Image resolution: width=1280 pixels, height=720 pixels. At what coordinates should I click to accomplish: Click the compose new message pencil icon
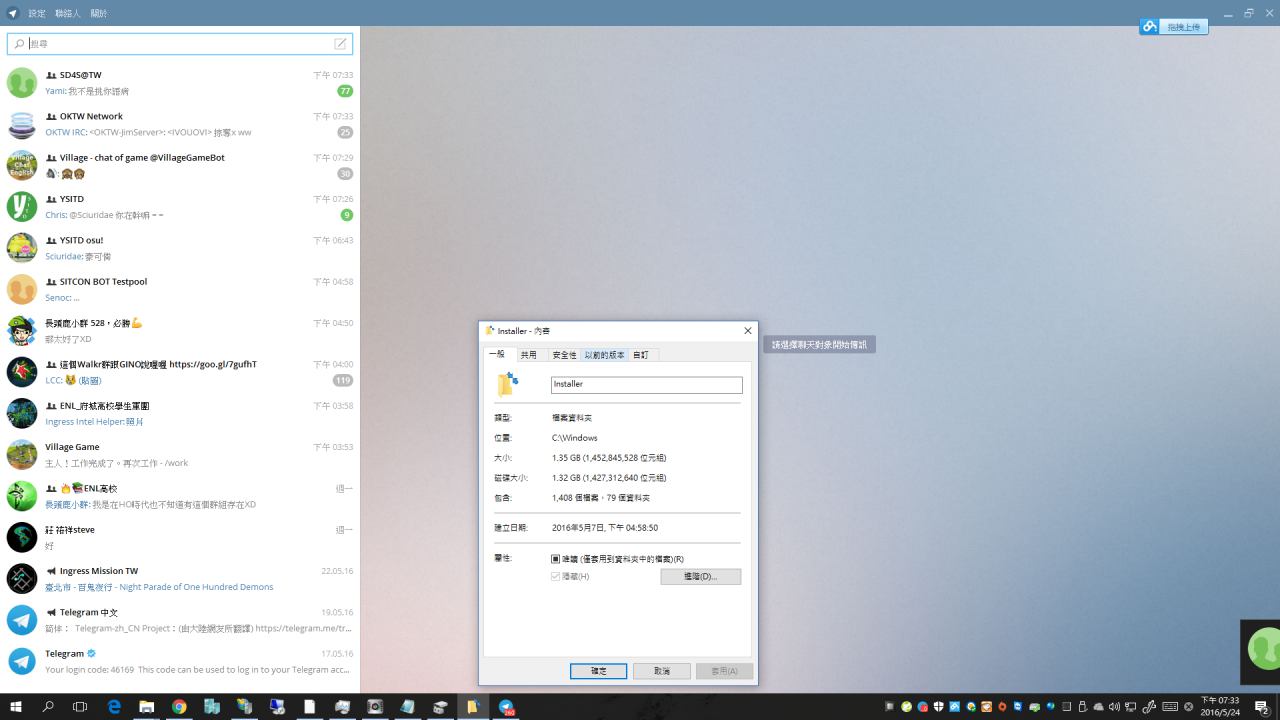[x=340, y=44]
